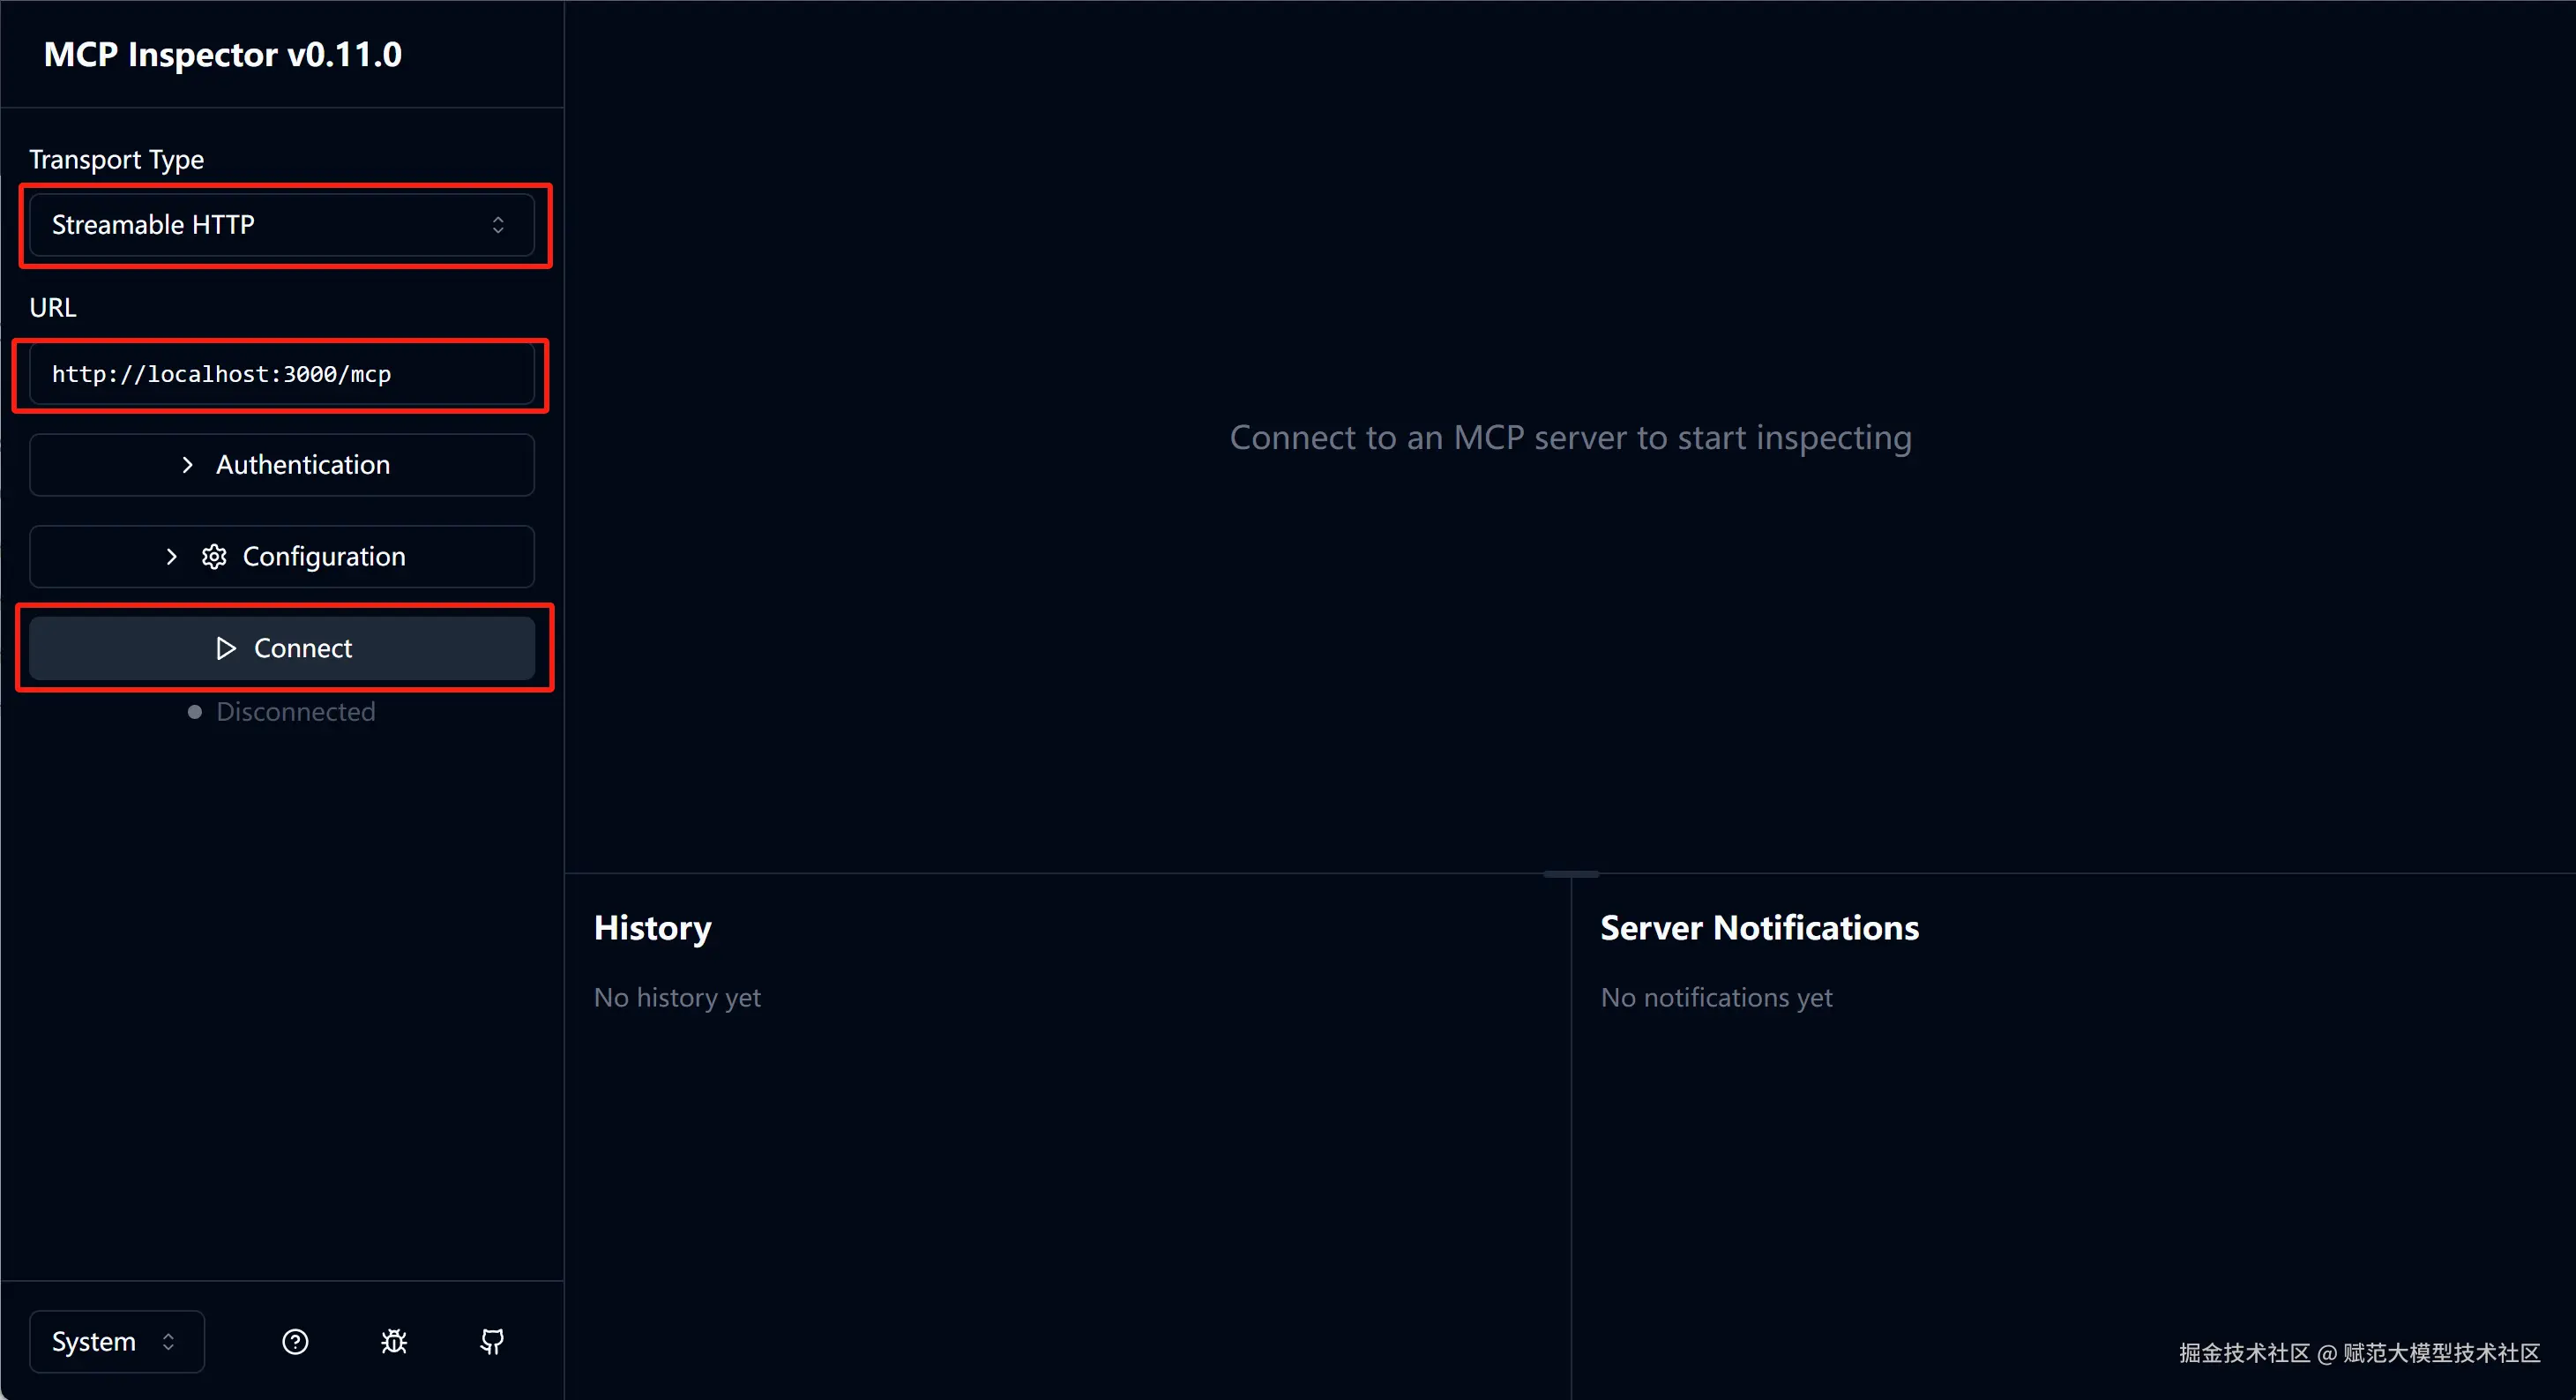This screenshot has height=1400, width=2576.
Task: Open the Streamable HTTP transport dropdown
Action: (x=281, y=225)
